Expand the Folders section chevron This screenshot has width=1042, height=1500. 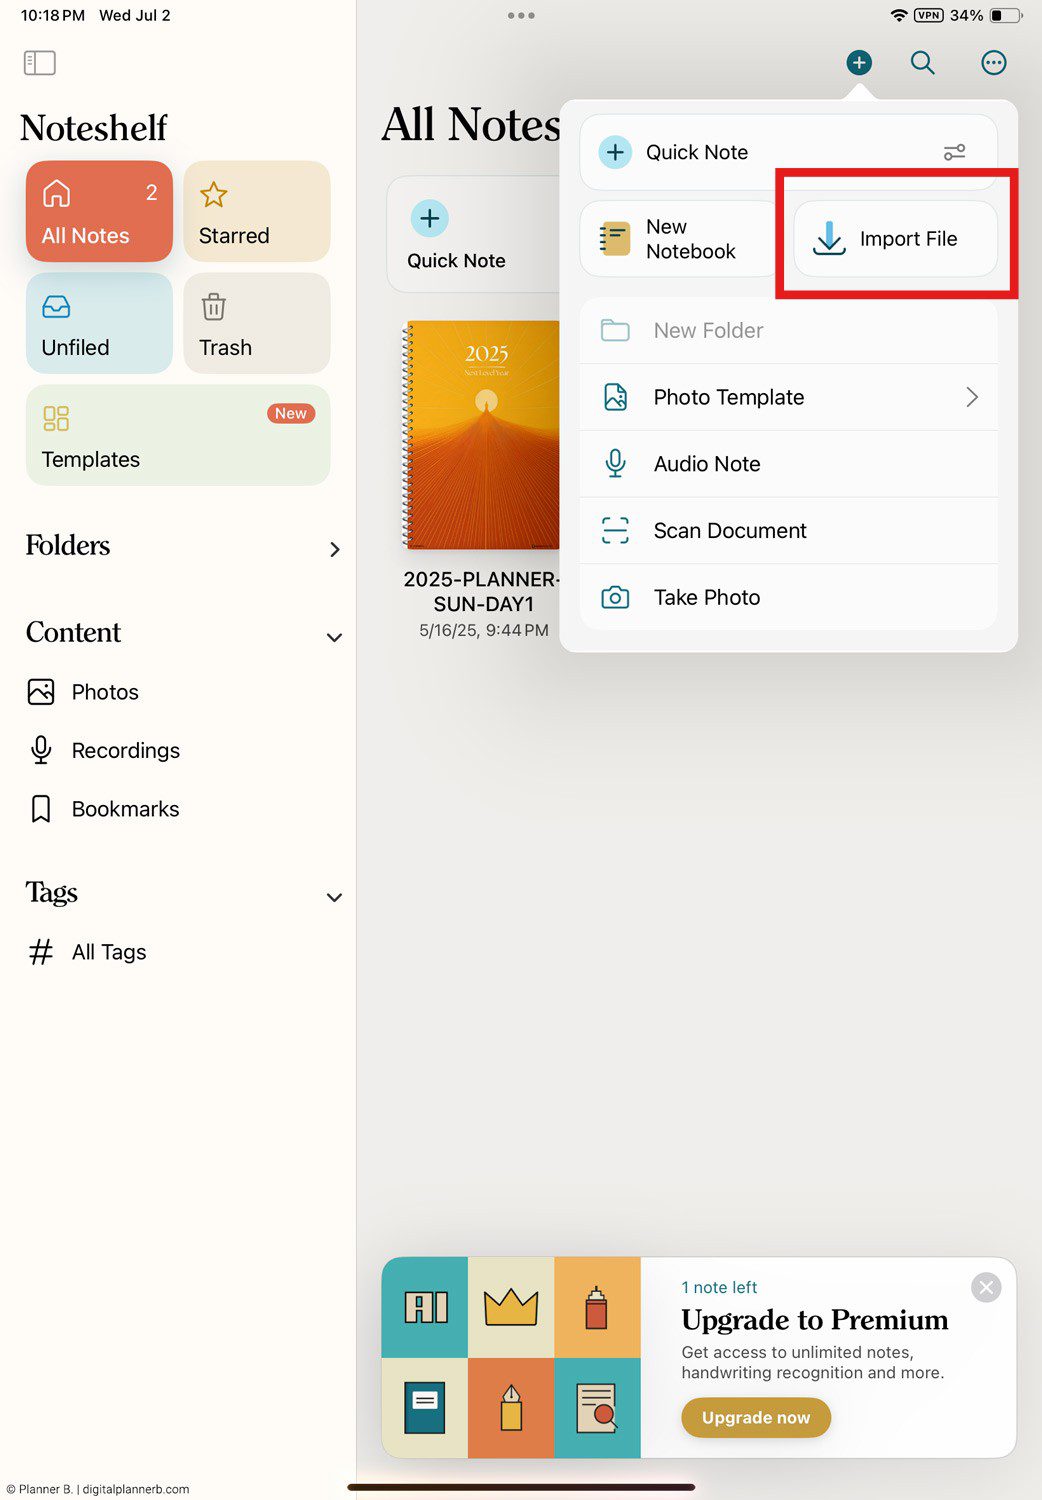[x=335, y=549]
